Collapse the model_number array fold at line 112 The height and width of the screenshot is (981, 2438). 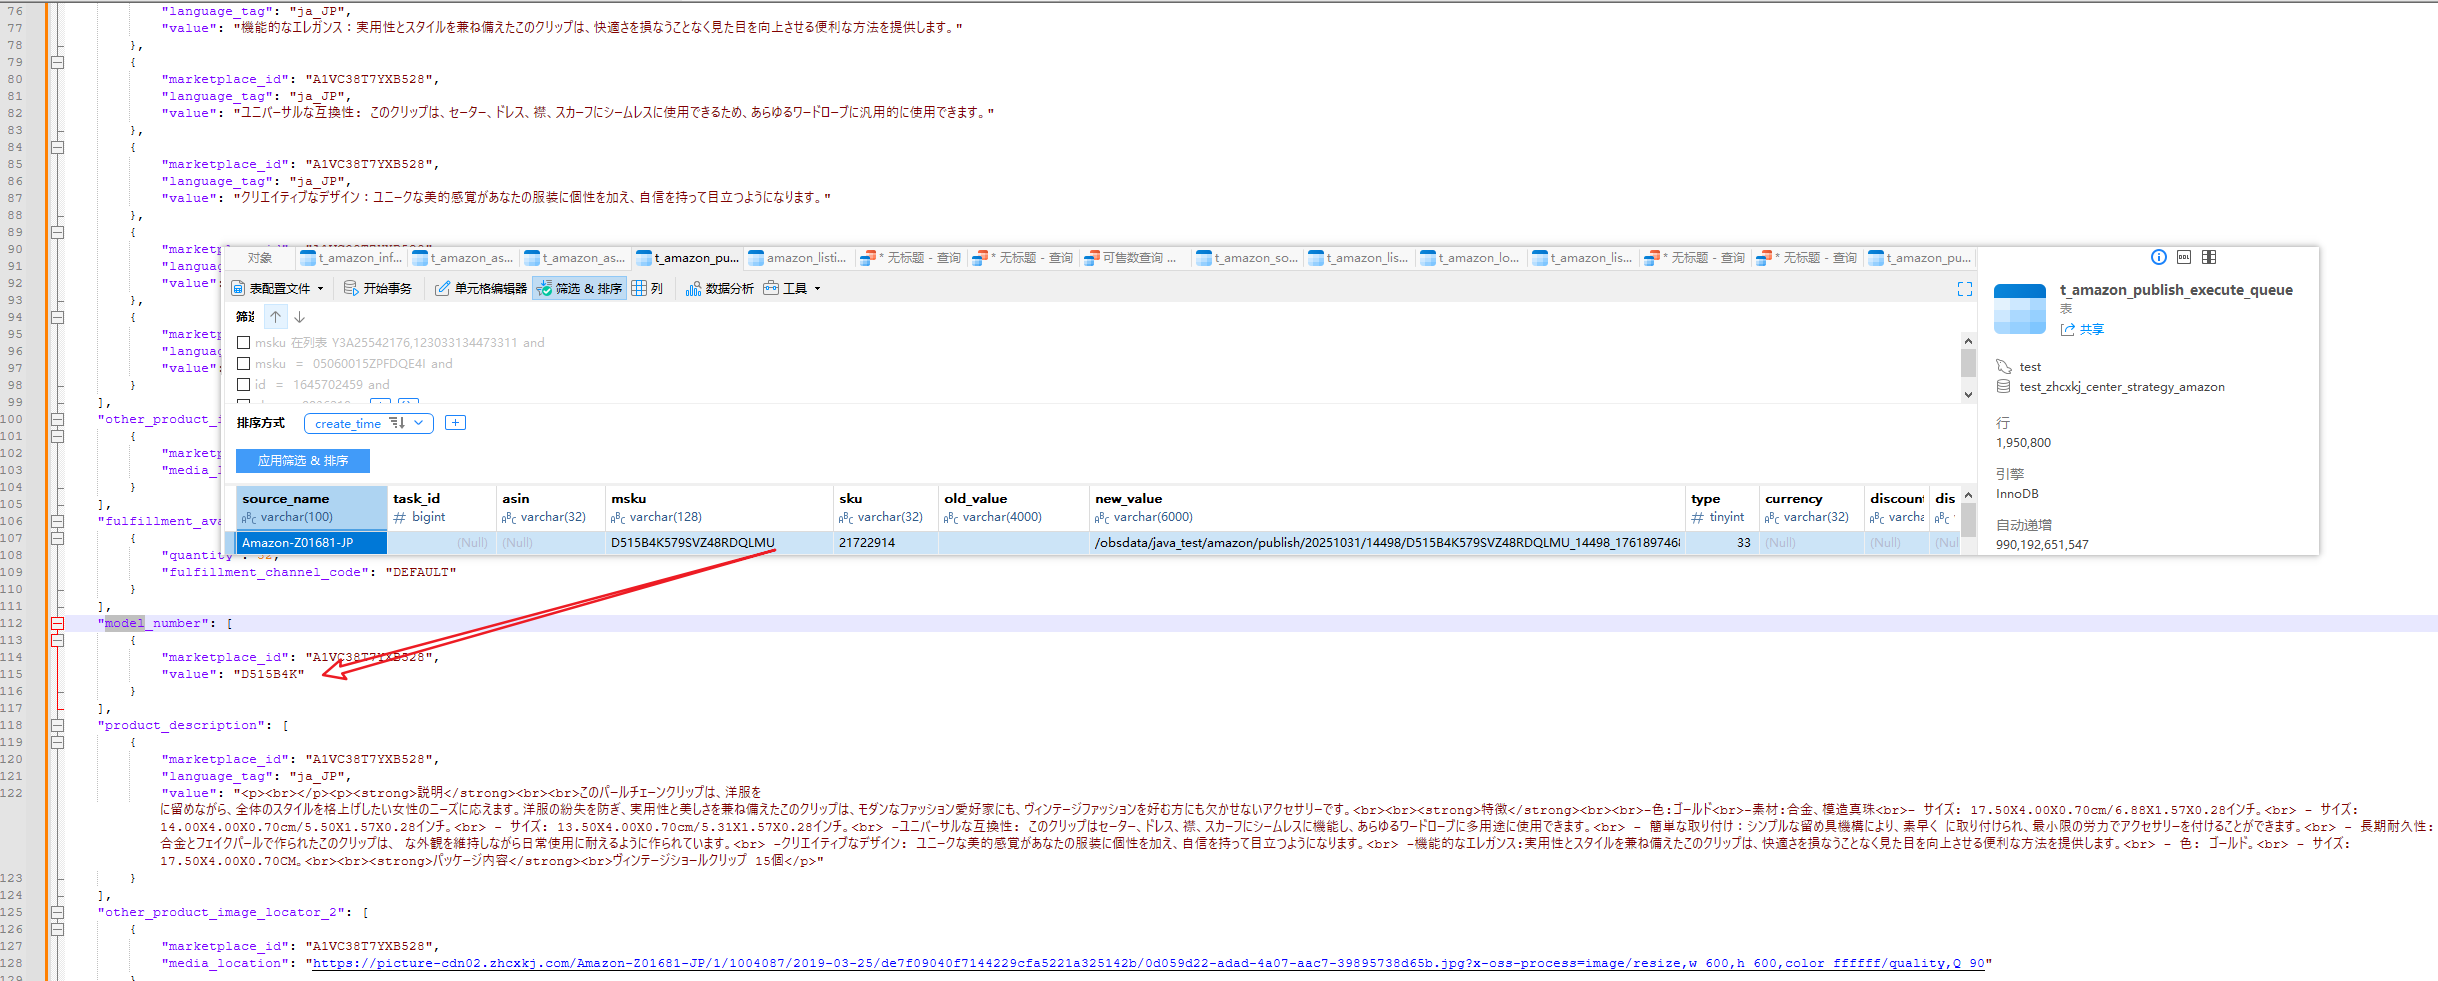[57, 623]
